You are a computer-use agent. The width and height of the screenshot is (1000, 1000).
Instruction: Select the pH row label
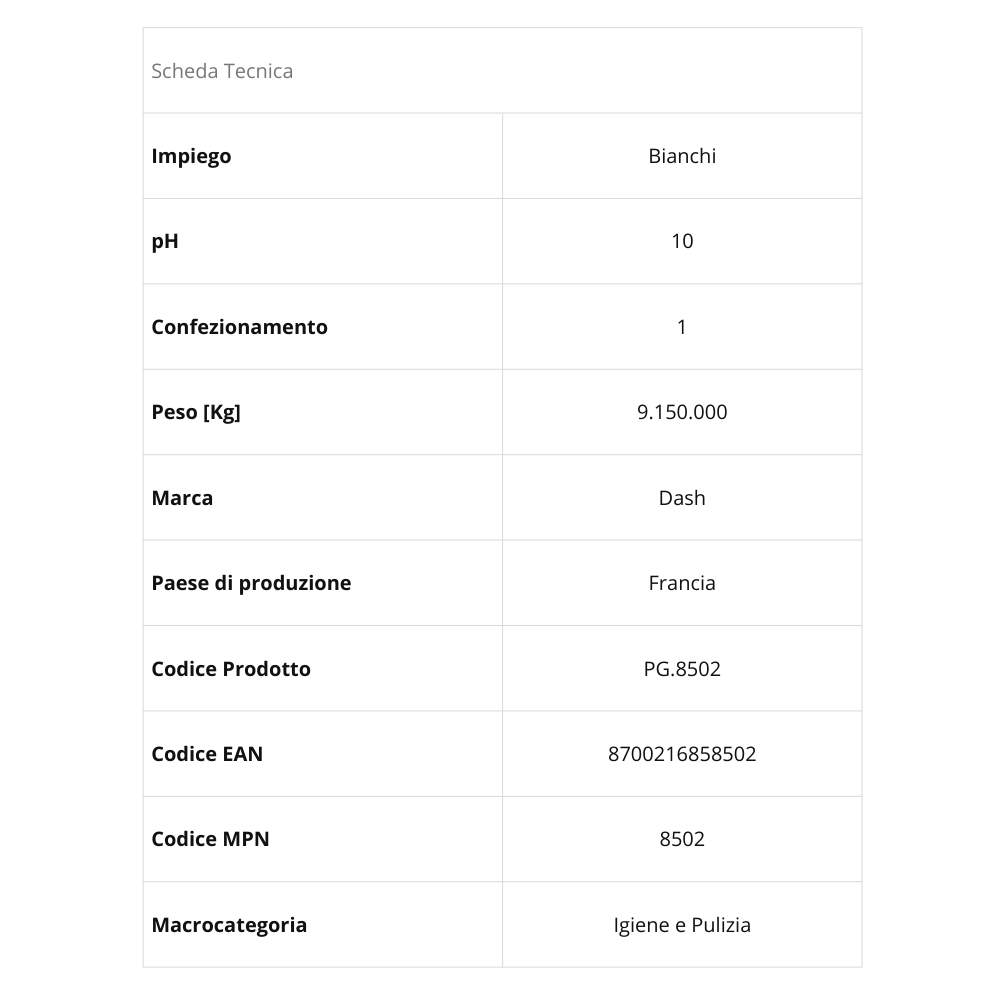(165, 241)
